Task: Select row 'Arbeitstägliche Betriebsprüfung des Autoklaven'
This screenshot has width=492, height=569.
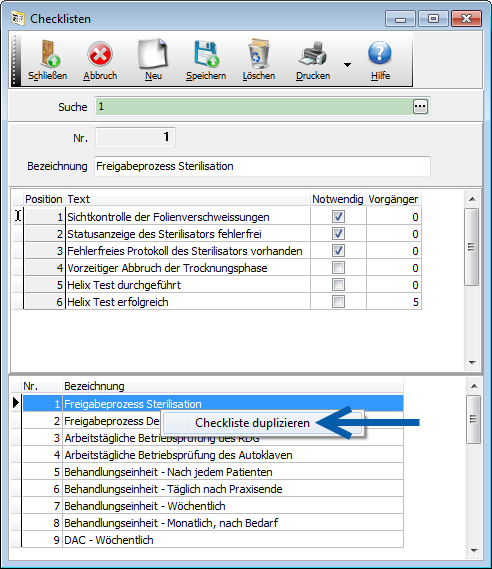Action: click(x=213, y=455)
